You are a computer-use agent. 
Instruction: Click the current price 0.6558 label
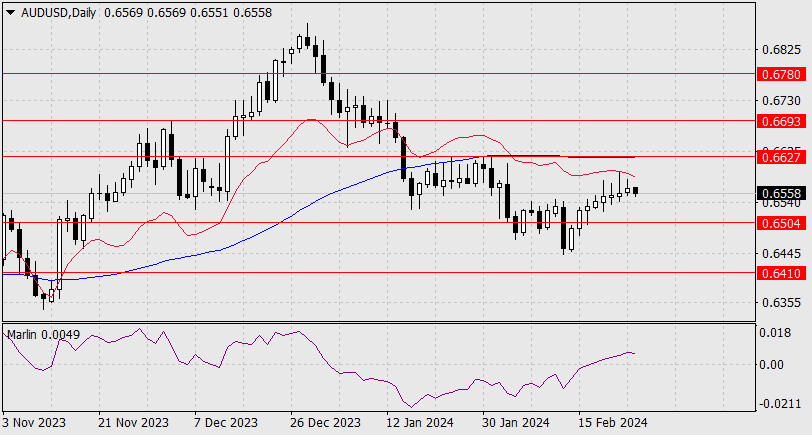pos(781,193)
